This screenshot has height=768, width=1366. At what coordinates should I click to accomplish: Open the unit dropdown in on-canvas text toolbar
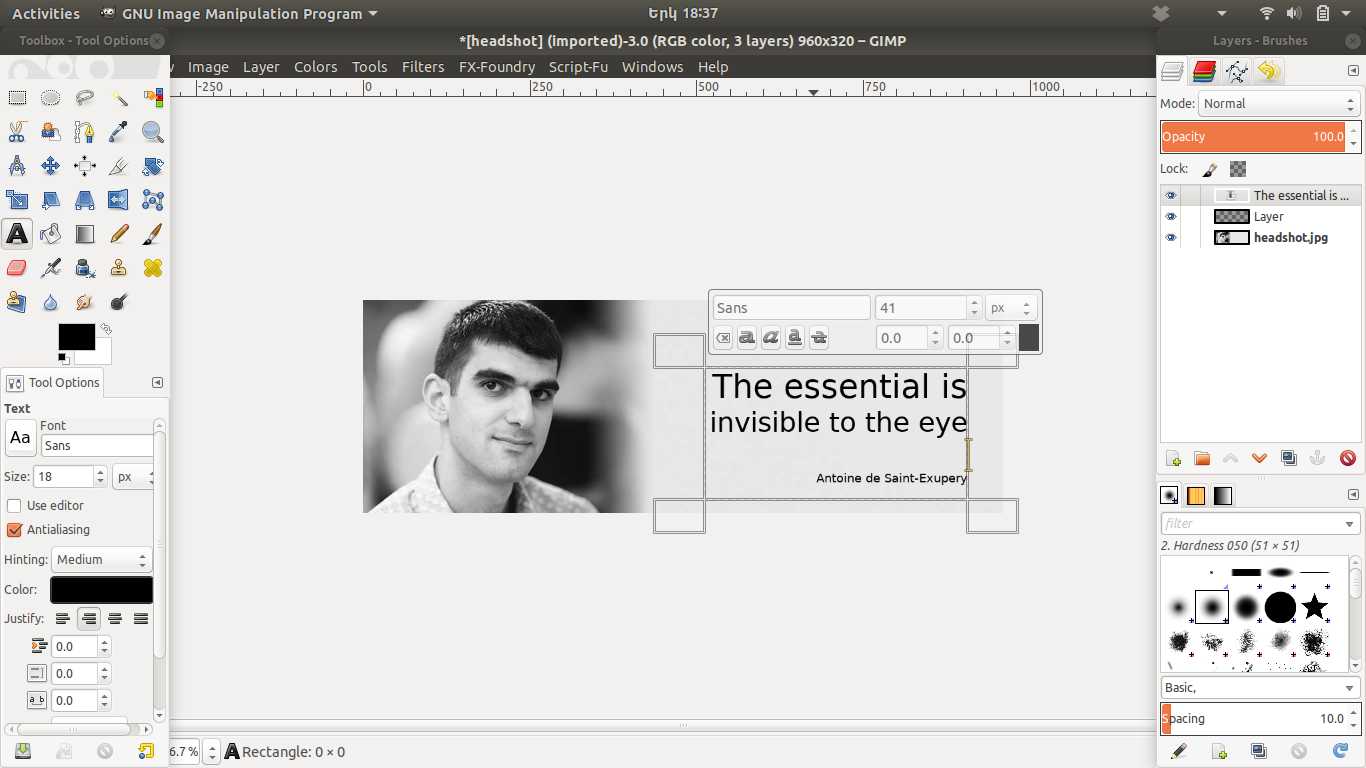(x=1009, y=308)
